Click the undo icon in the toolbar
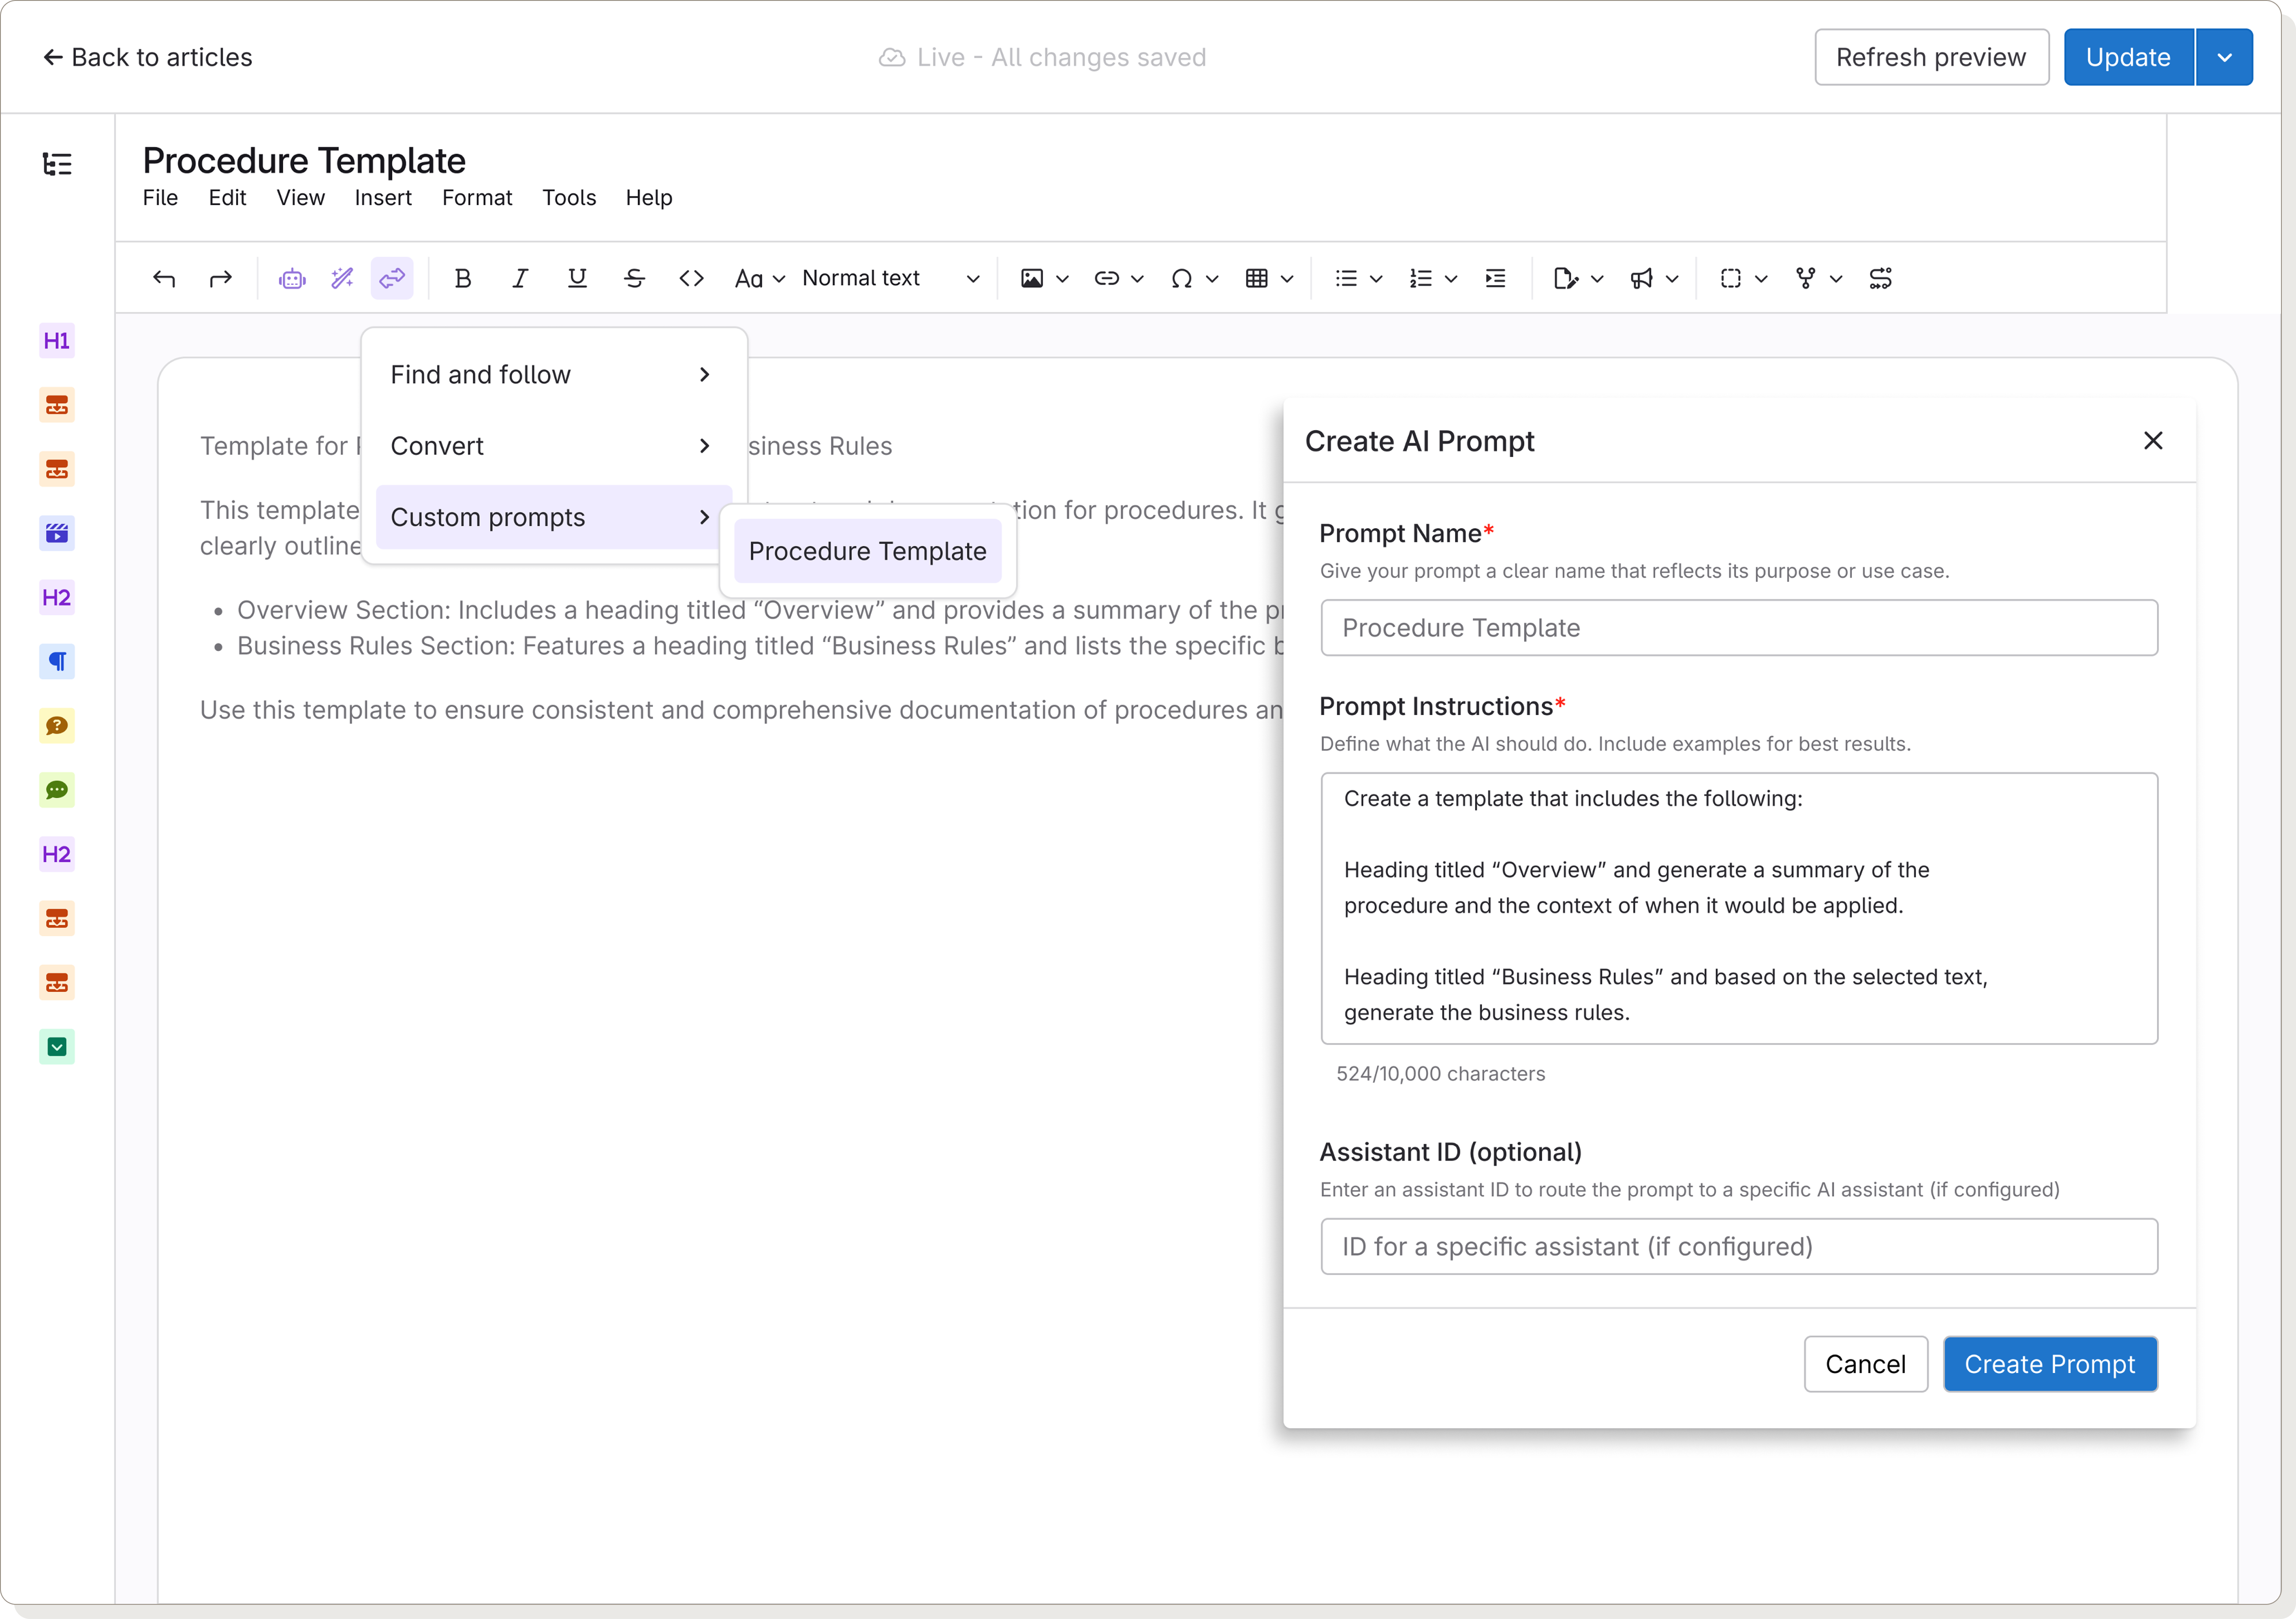The height and width of the screenshot is (1619, 2296). (164, 278)
